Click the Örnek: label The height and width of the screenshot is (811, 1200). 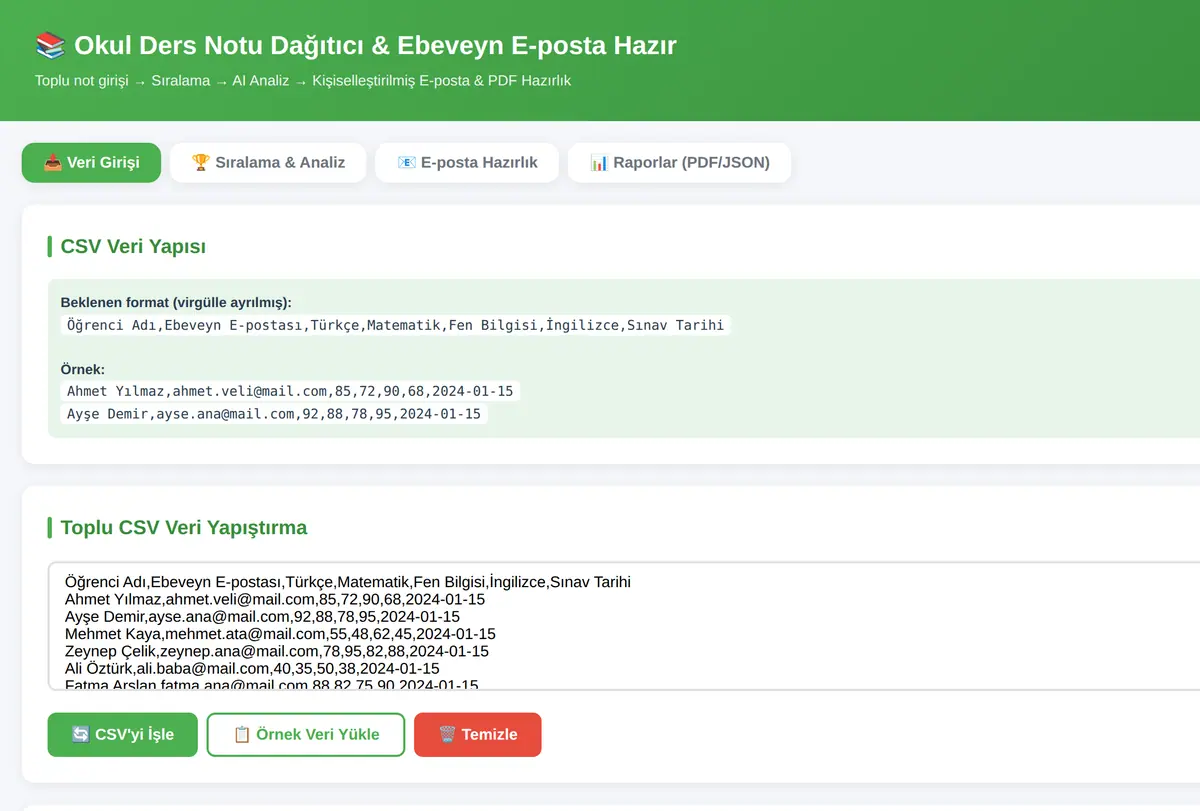pyautogui.click(x=83, y=369)
